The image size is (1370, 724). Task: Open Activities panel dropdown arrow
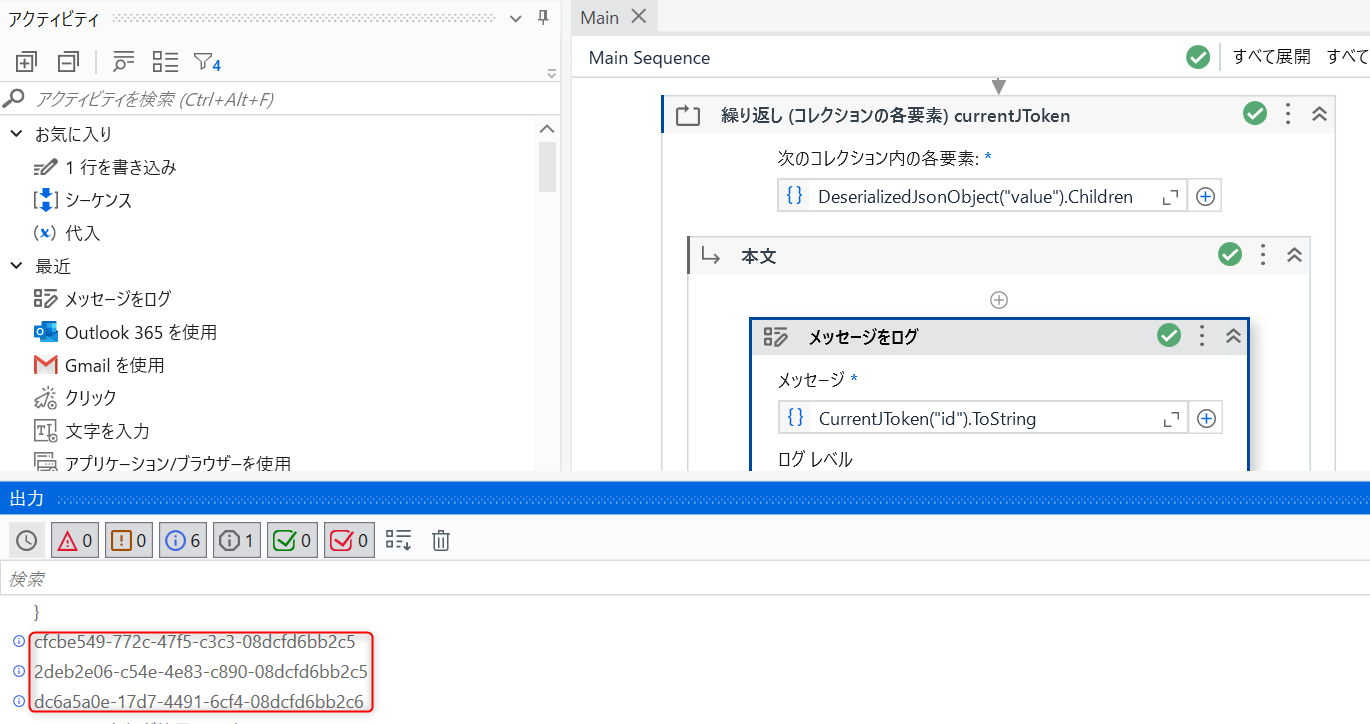[x=516, y=18]
